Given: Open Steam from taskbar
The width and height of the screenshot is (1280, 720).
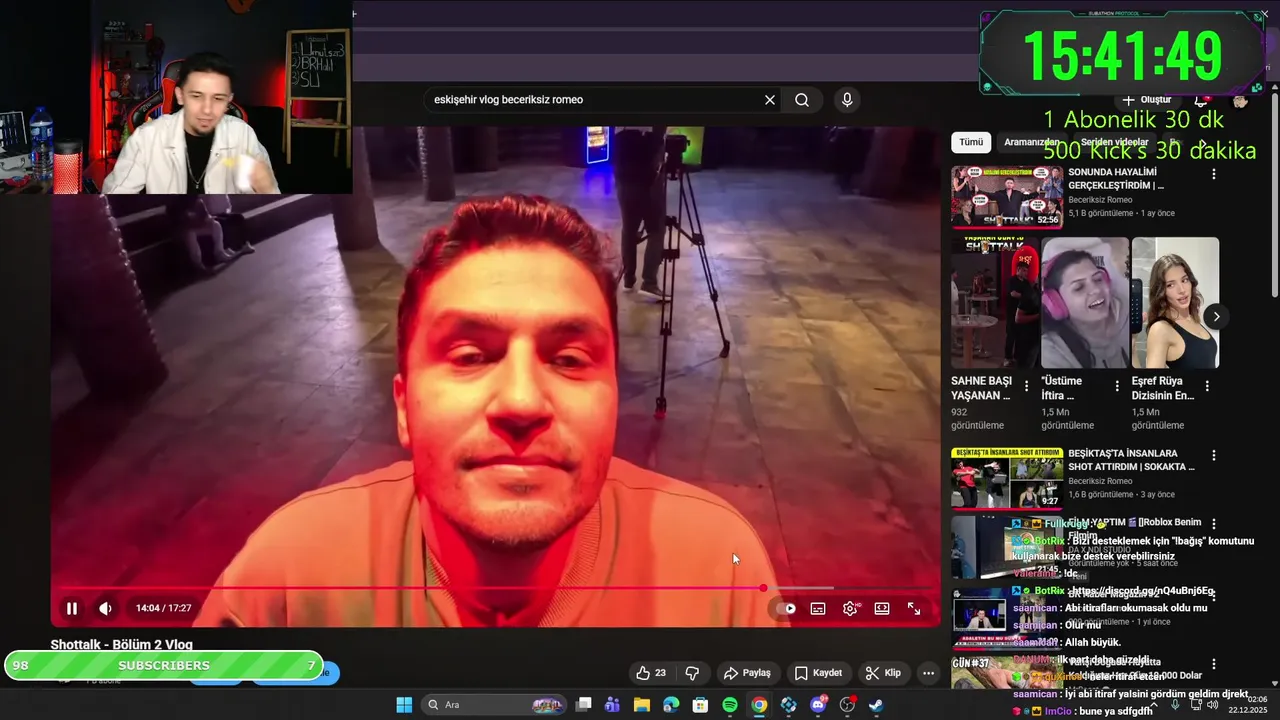Looking at the screenshot, I should pyautogui.click(x=876, y=705).
